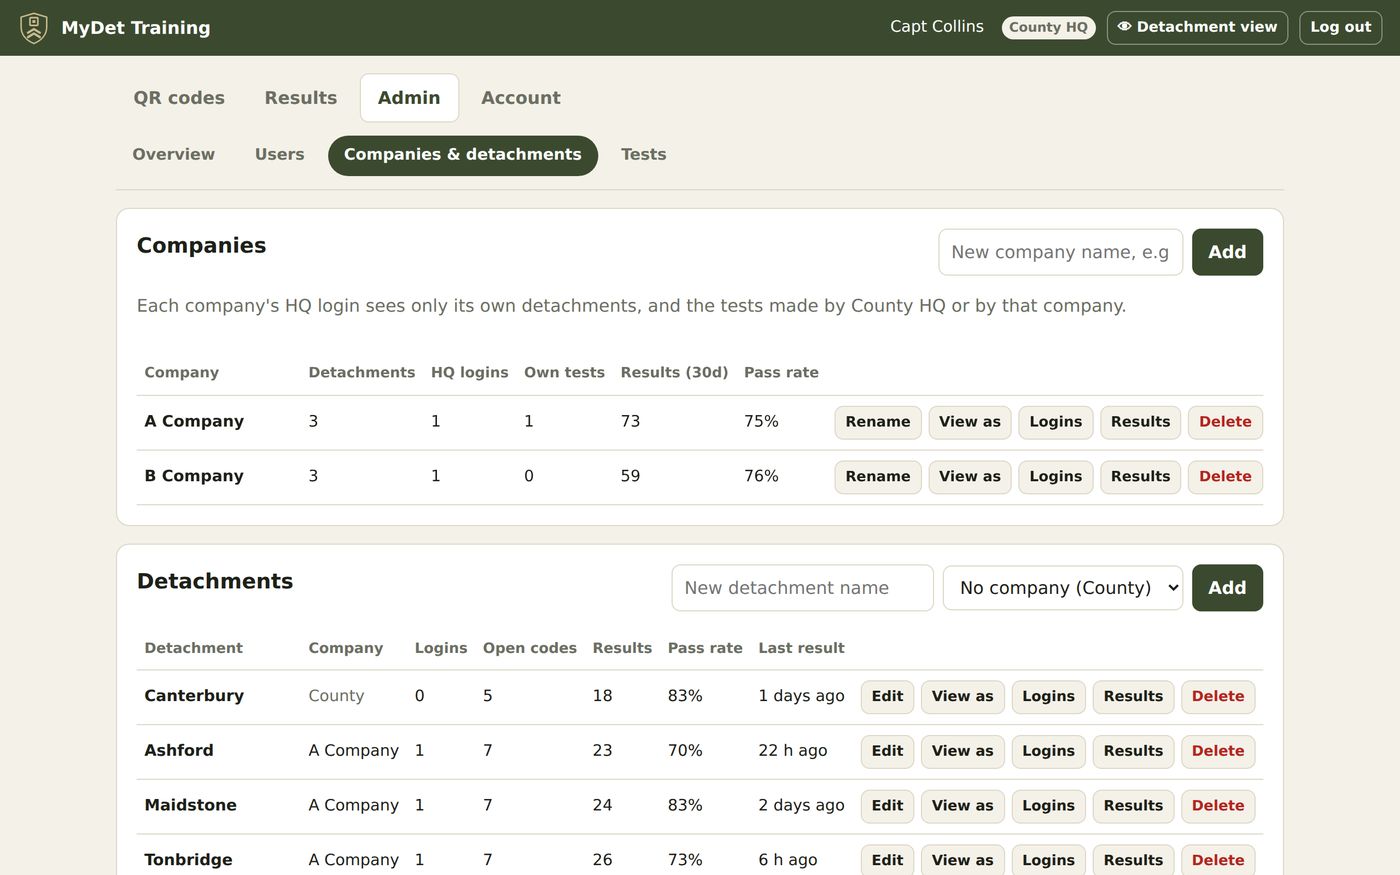Viewport: 1400px width, 875px height.
Task: Delete the Maidstone detachment
Action: pyautogui.click(x=1218, y=806)
